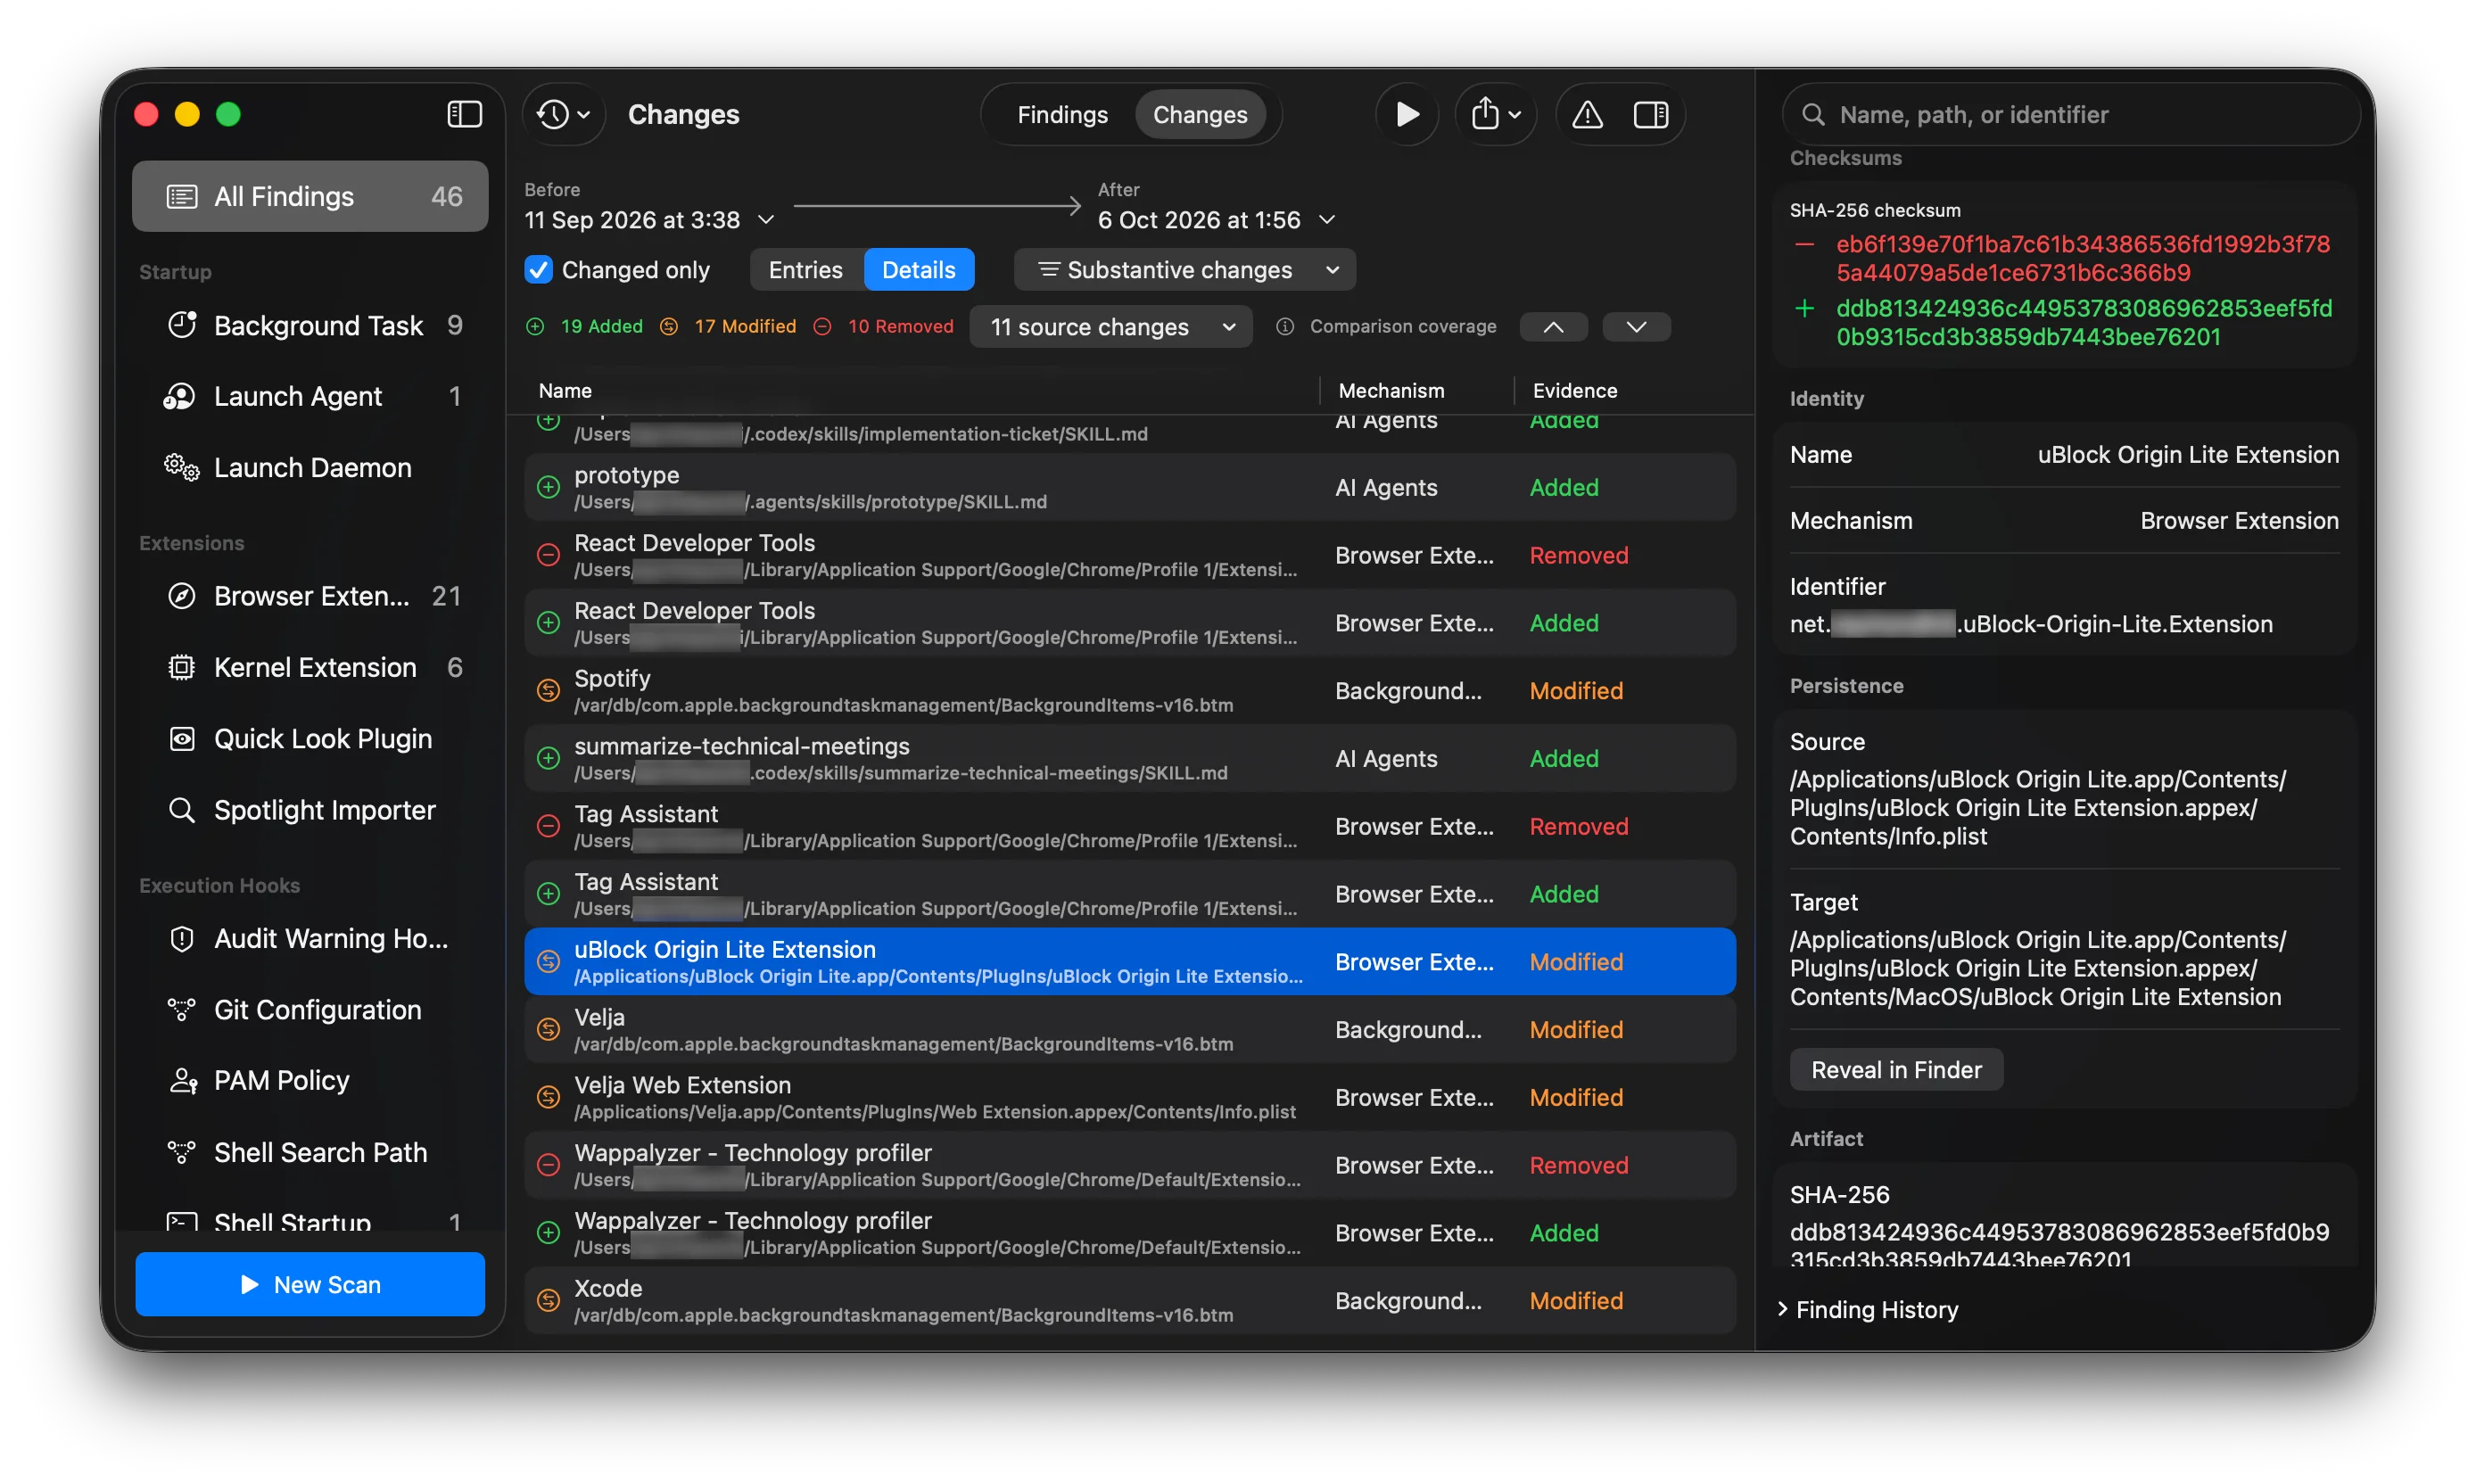Screen dimensions: 2476x1484
Task: Expand the 11 source changes dropdown
Action: tap(1111, 326)
